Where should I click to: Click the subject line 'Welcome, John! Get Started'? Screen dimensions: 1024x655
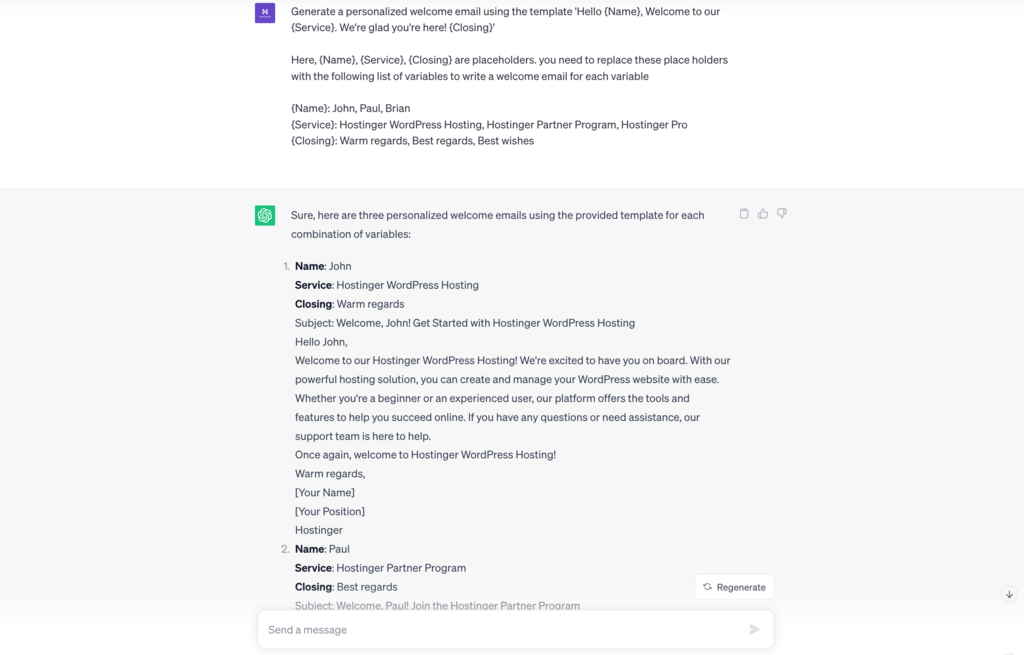coord(464,323)
